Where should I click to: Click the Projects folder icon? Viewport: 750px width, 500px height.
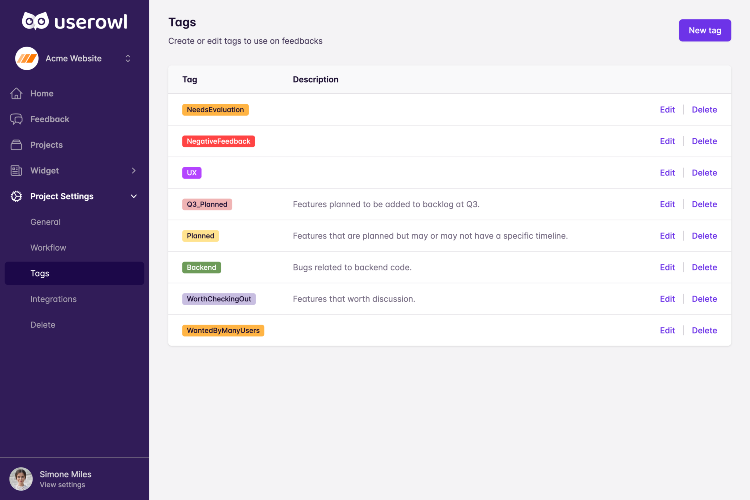pos(16,145)
